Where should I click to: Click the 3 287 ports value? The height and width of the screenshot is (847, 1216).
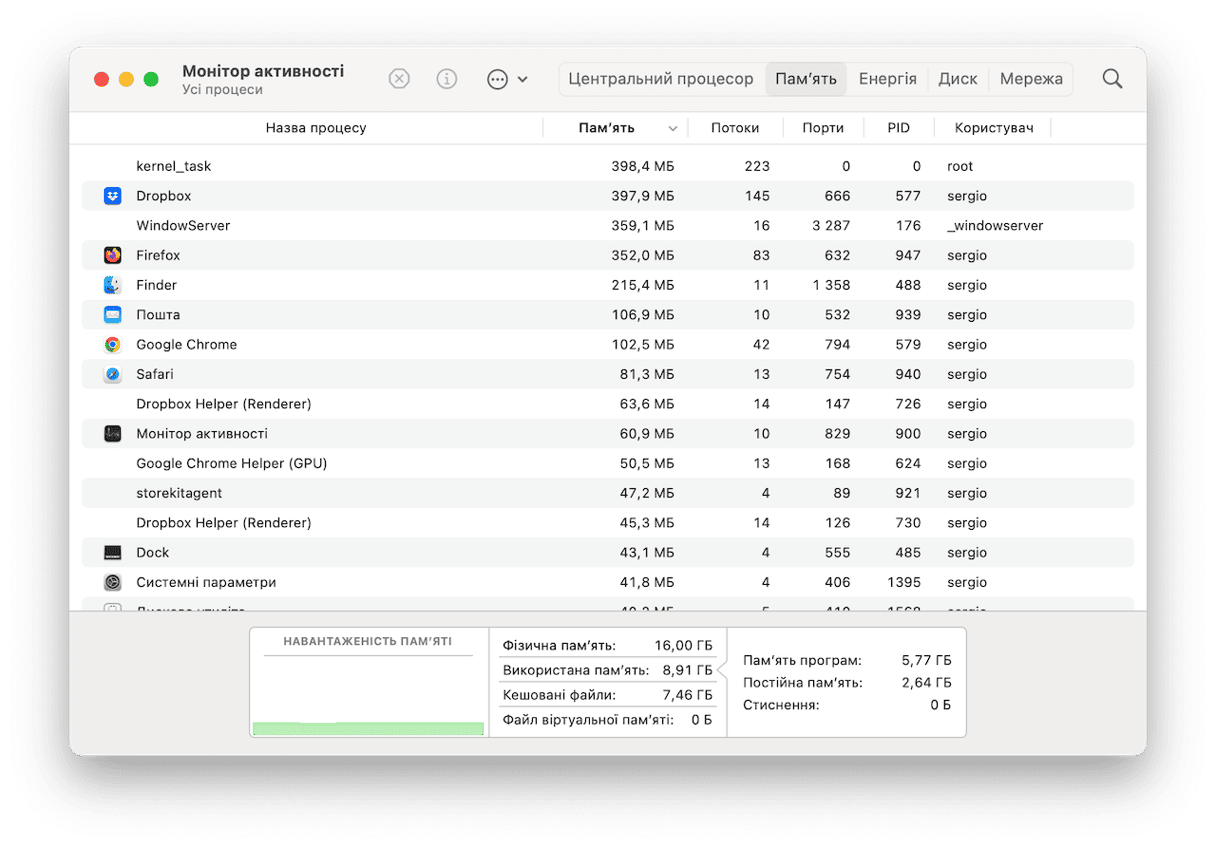tap(831, 226)
